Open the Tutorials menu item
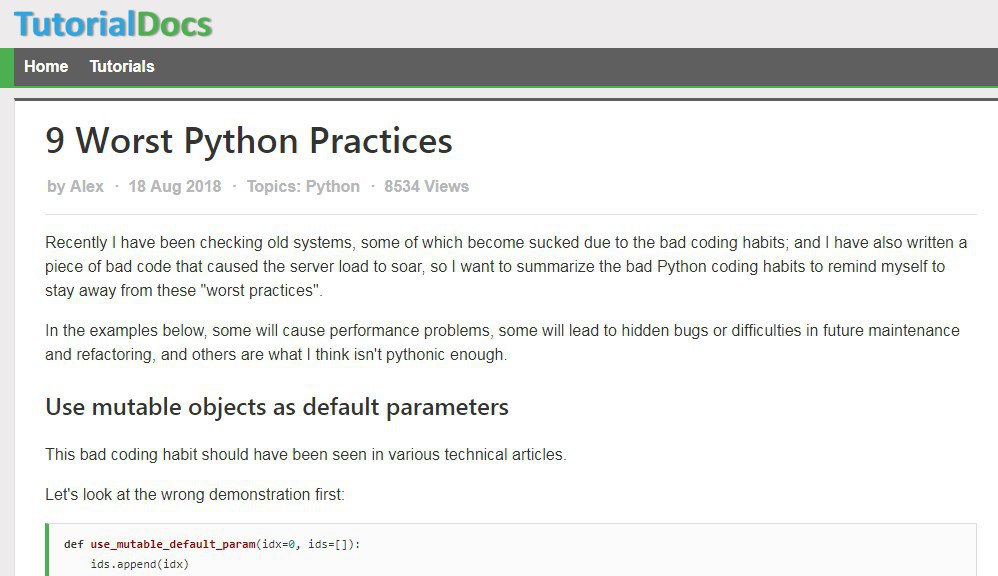 [x=122, y=66]
